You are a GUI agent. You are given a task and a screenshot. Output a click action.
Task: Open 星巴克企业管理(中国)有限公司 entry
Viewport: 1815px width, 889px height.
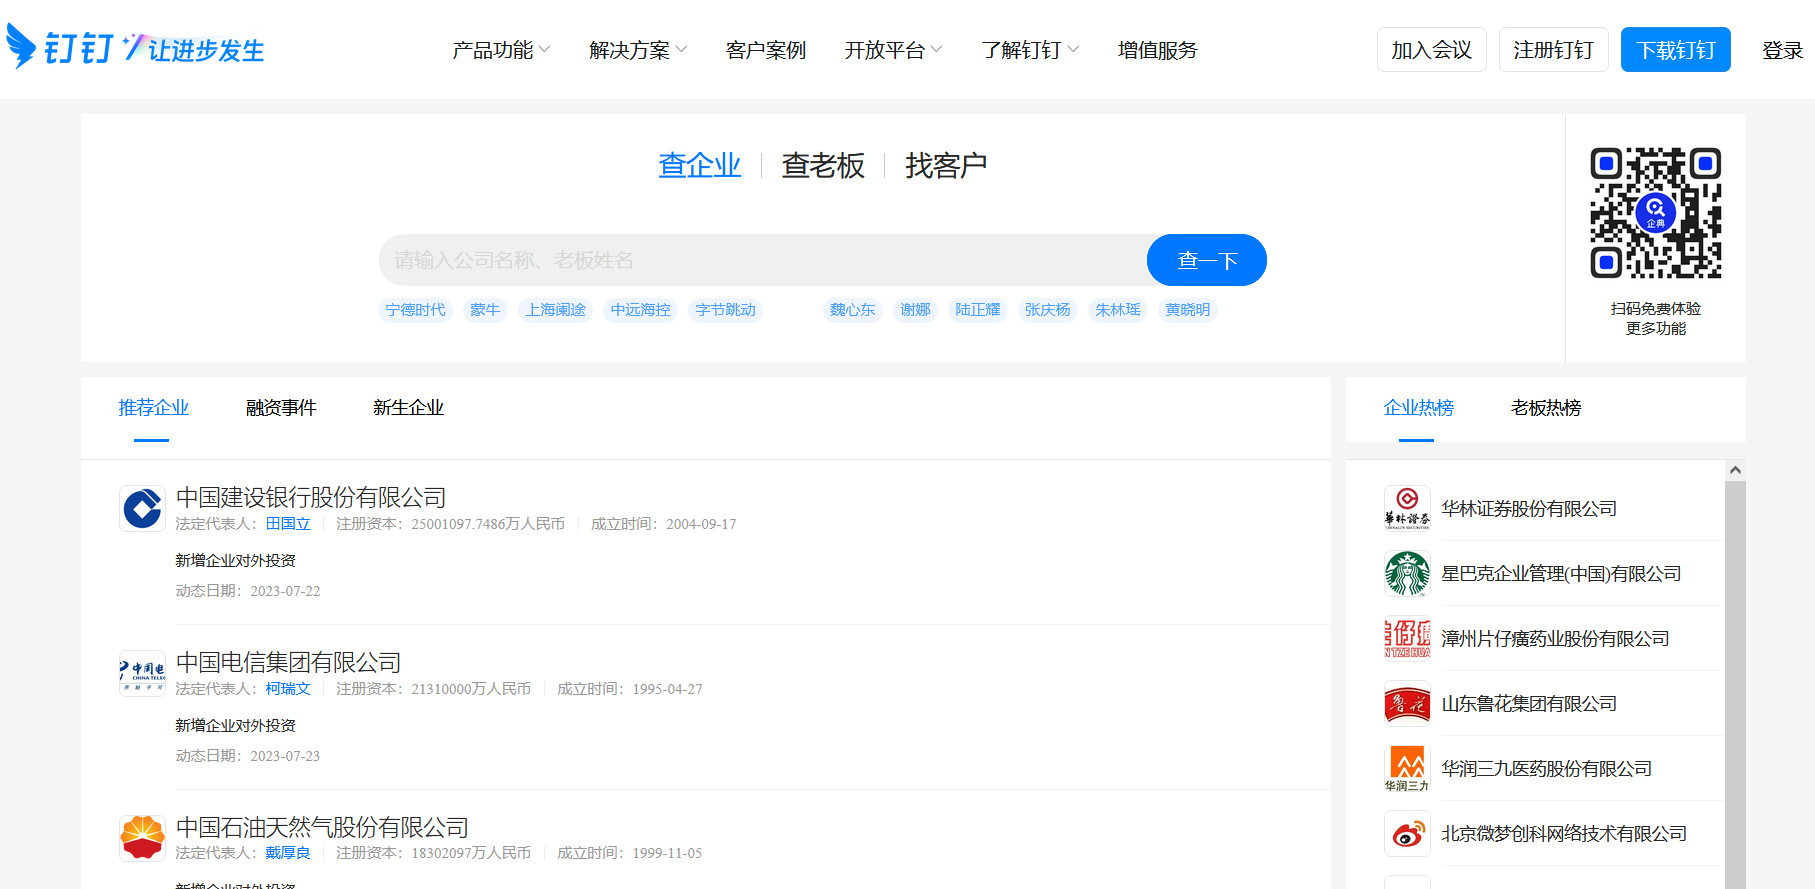click(1561, 573)
